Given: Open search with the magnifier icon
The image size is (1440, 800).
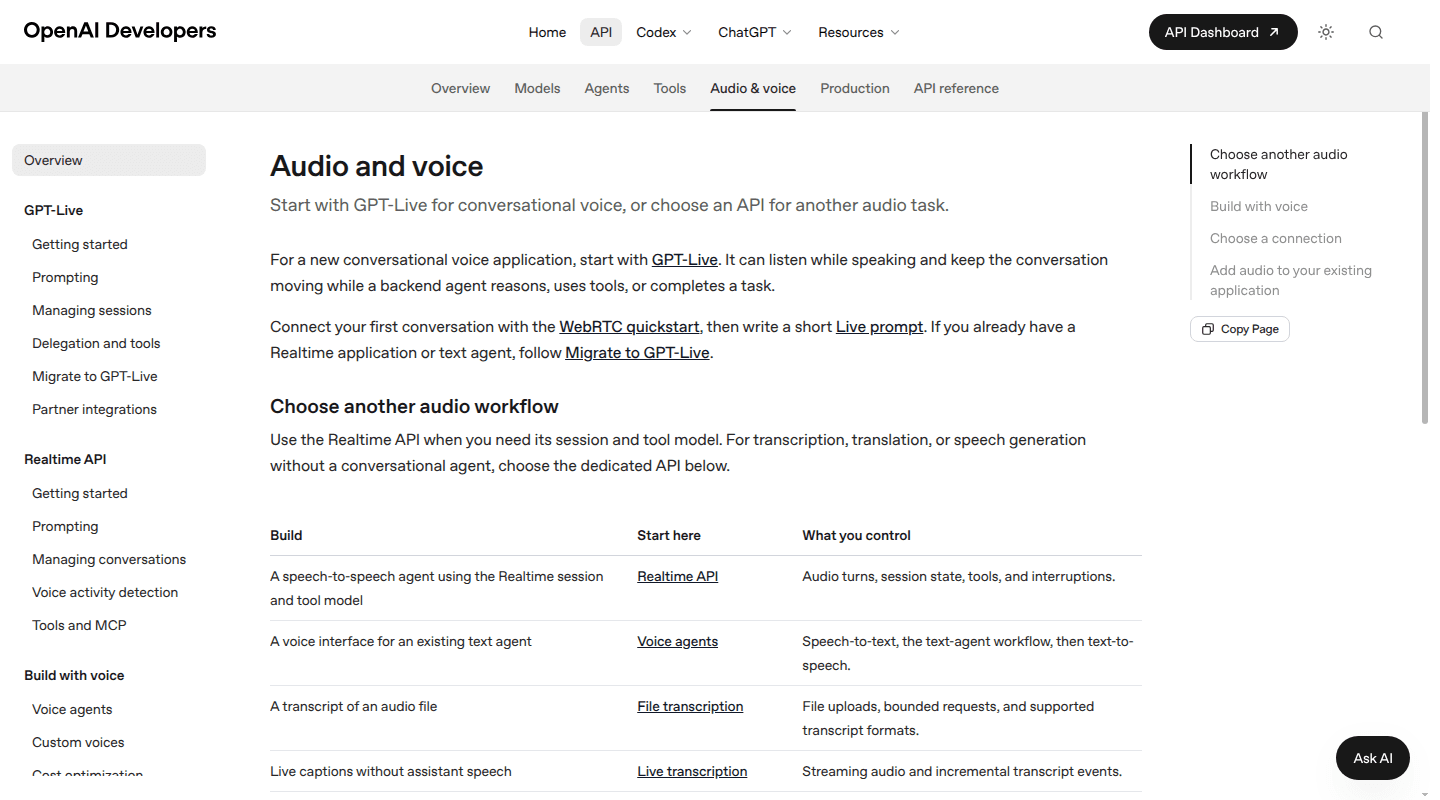Looking at the screenshot, I should pyautogui.click(x=1376, y=32).
